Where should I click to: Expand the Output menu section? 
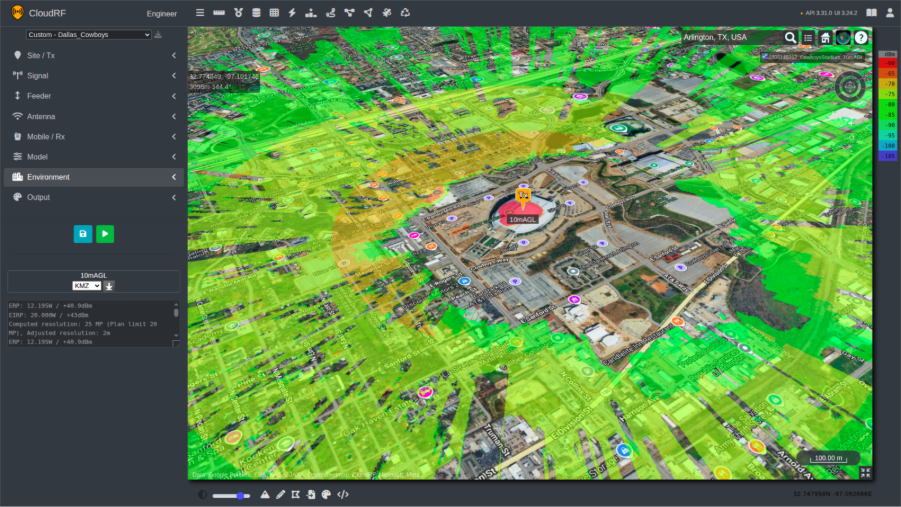point(93,197)
